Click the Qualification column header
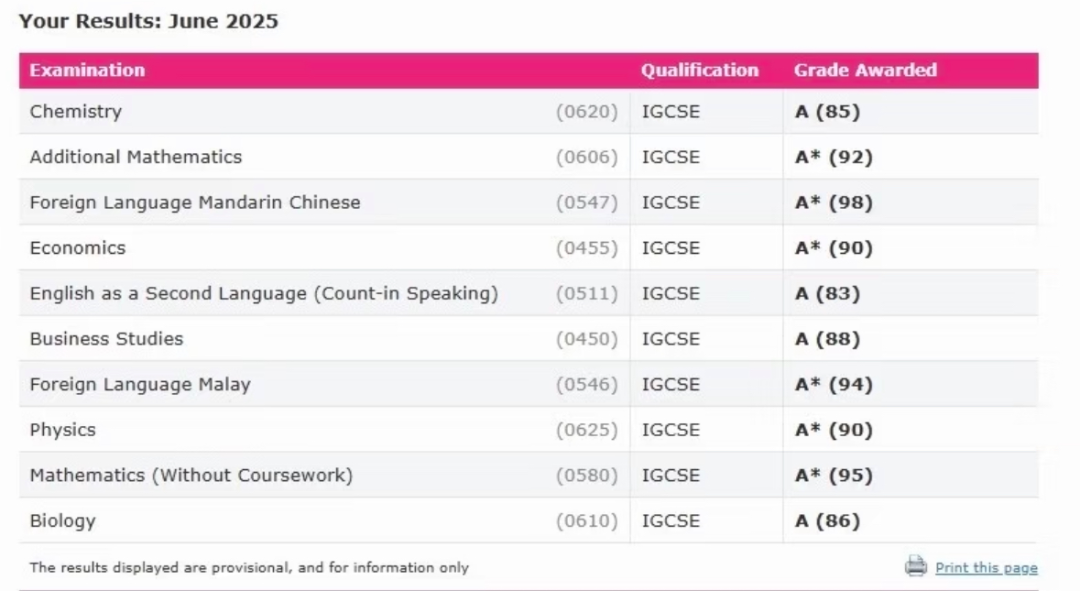1080x591 pixels. coord(700,70)
